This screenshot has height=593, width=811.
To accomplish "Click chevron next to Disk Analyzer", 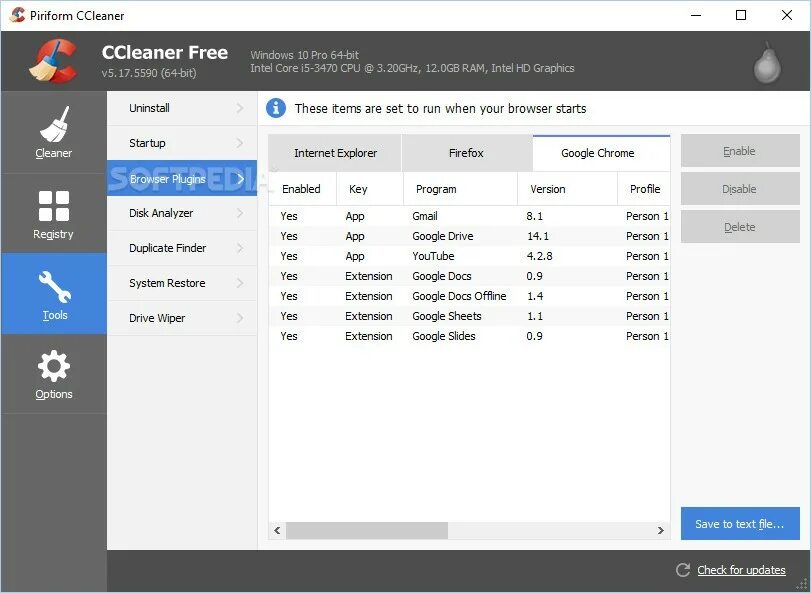I will coord(240,213).
